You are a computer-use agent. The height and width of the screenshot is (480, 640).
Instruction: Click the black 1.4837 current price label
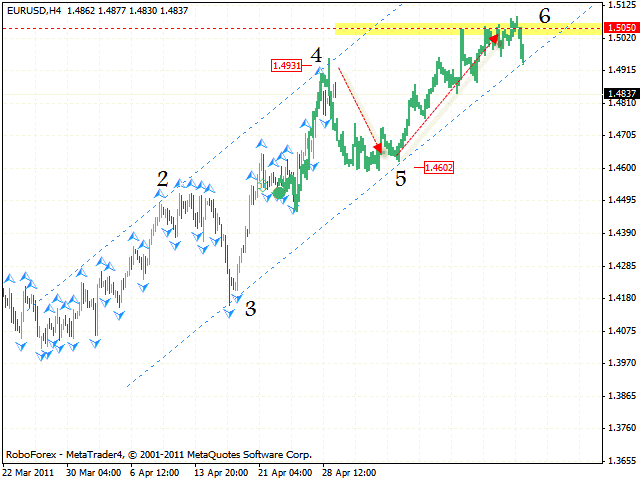click(620, 93)
